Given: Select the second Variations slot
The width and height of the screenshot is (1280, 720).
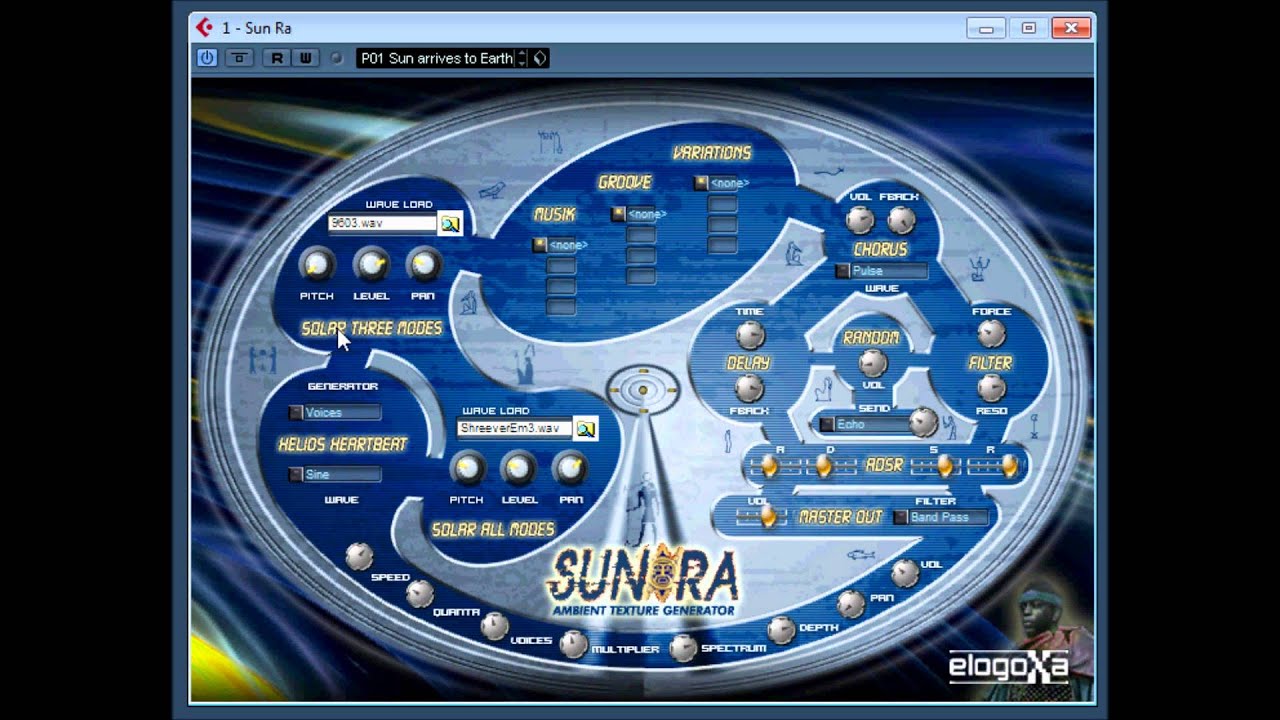Looking at the screenshot, I should pyautogui.click(x=722, y=204).
